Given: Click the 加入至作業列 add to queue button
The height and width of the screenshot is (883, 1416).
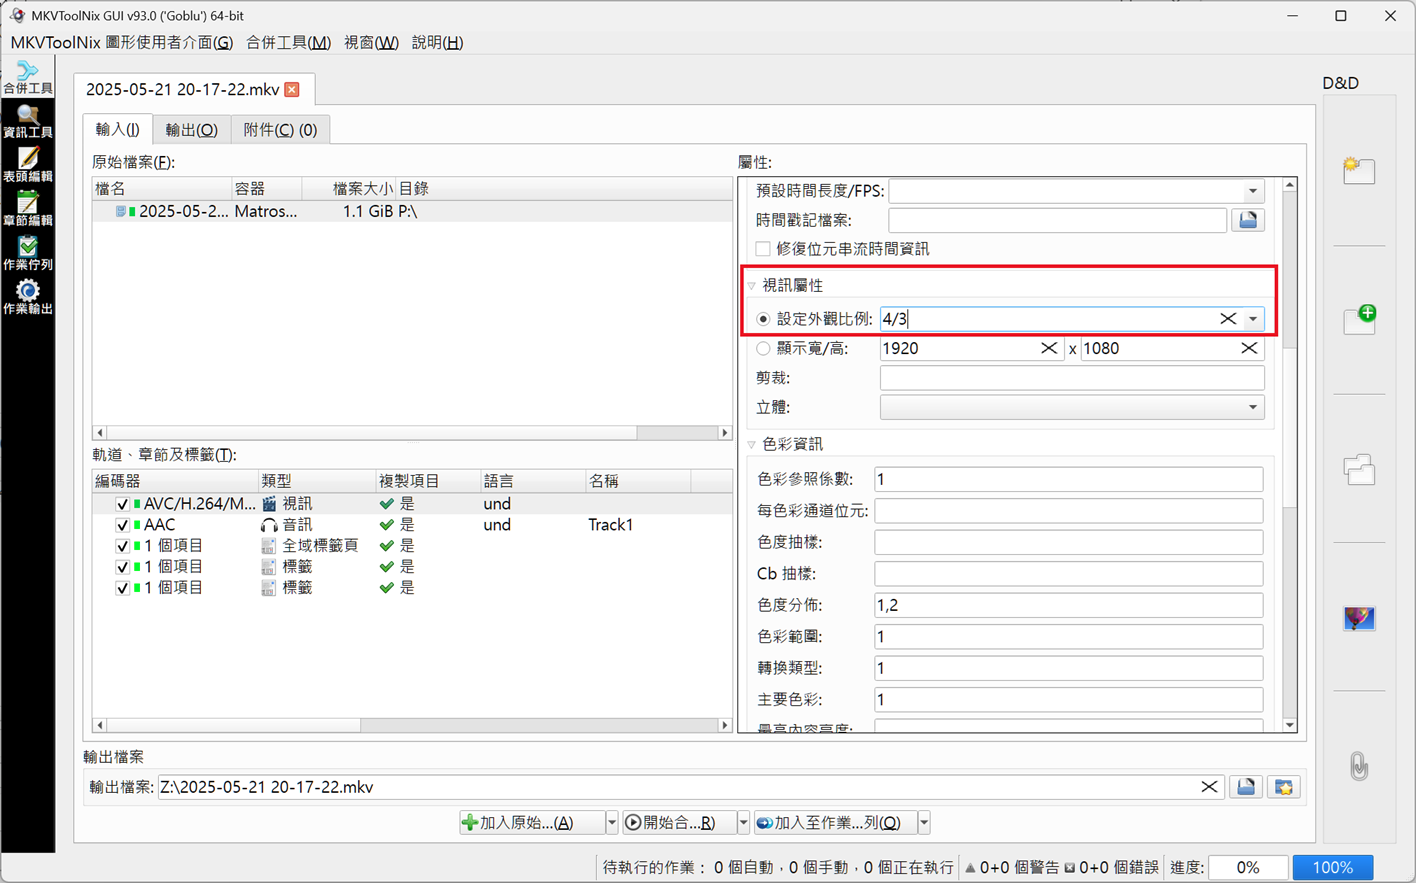Looking at the screenshot, I should (836, 823).
